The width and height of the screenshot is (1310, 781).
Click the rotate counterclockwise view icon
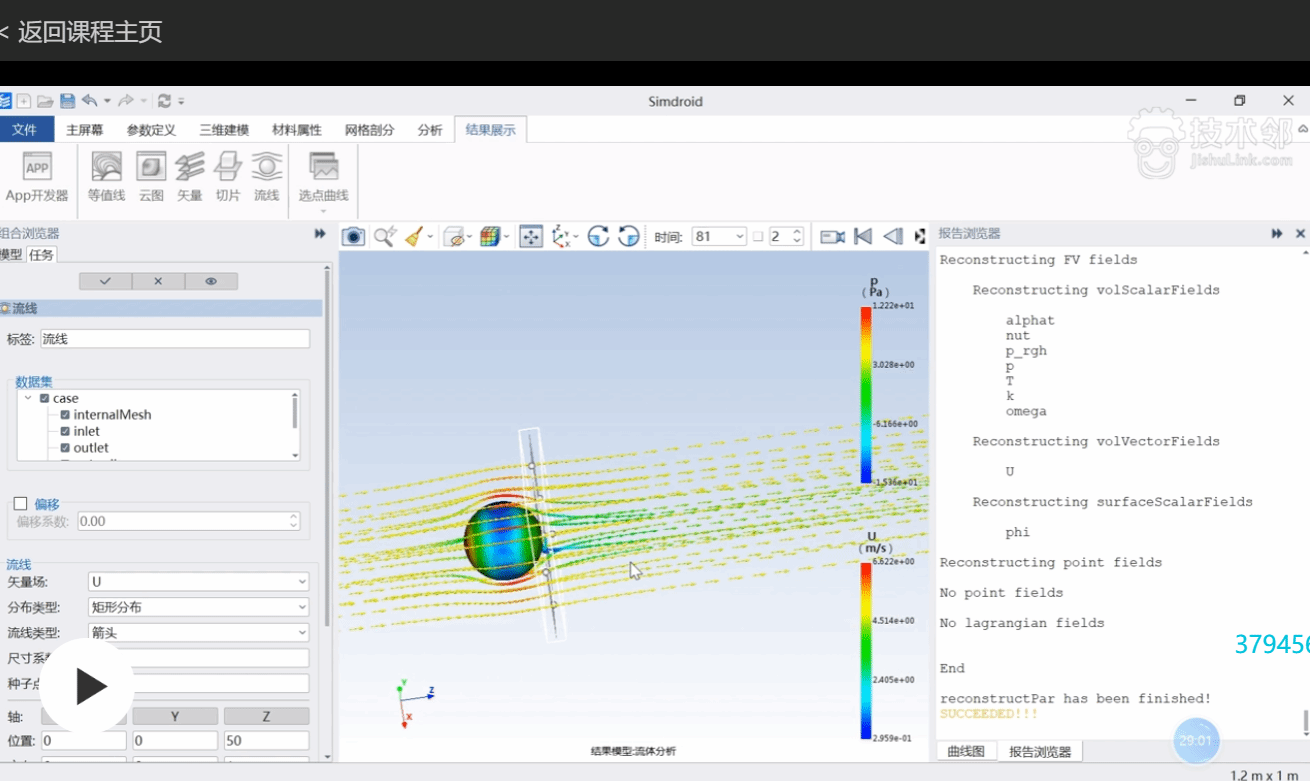[x=629, y=236]
